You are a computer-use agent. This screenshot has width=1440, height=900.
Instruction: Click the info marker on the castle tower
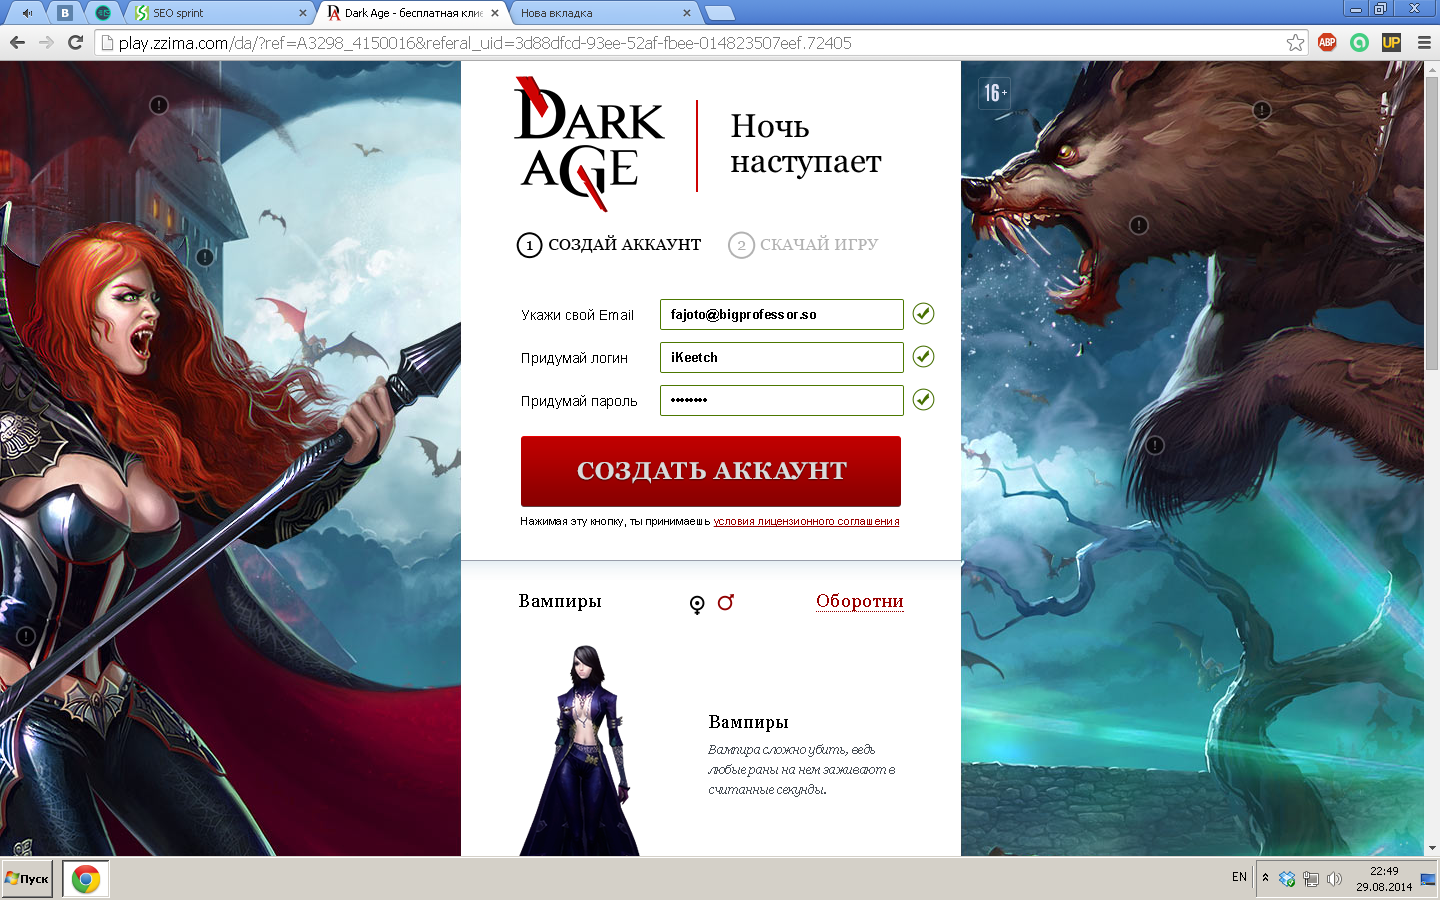click(x=205, y=257)
